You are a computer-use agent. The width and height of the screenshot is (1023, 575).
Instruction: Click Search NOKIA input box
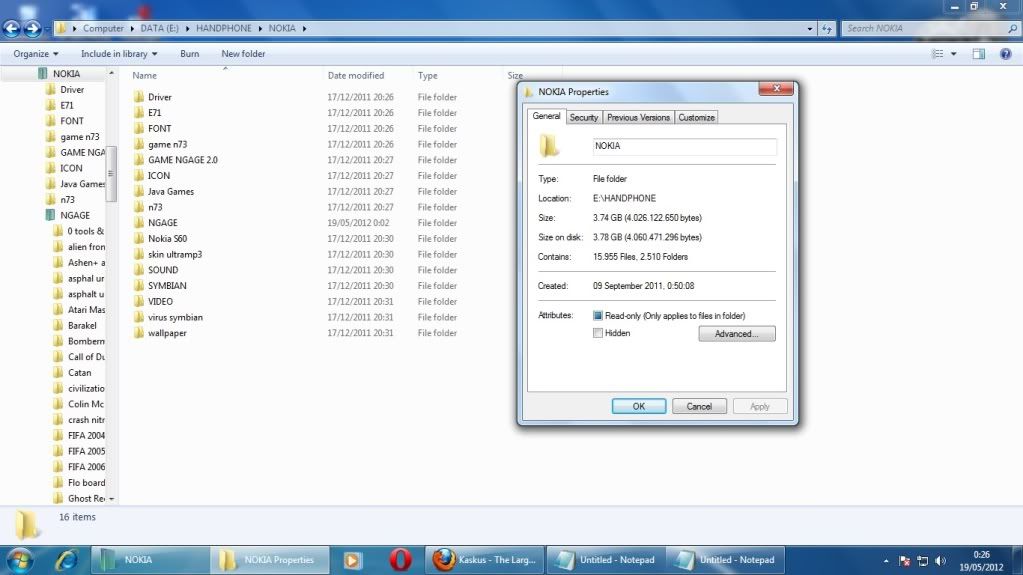[924, 29]
